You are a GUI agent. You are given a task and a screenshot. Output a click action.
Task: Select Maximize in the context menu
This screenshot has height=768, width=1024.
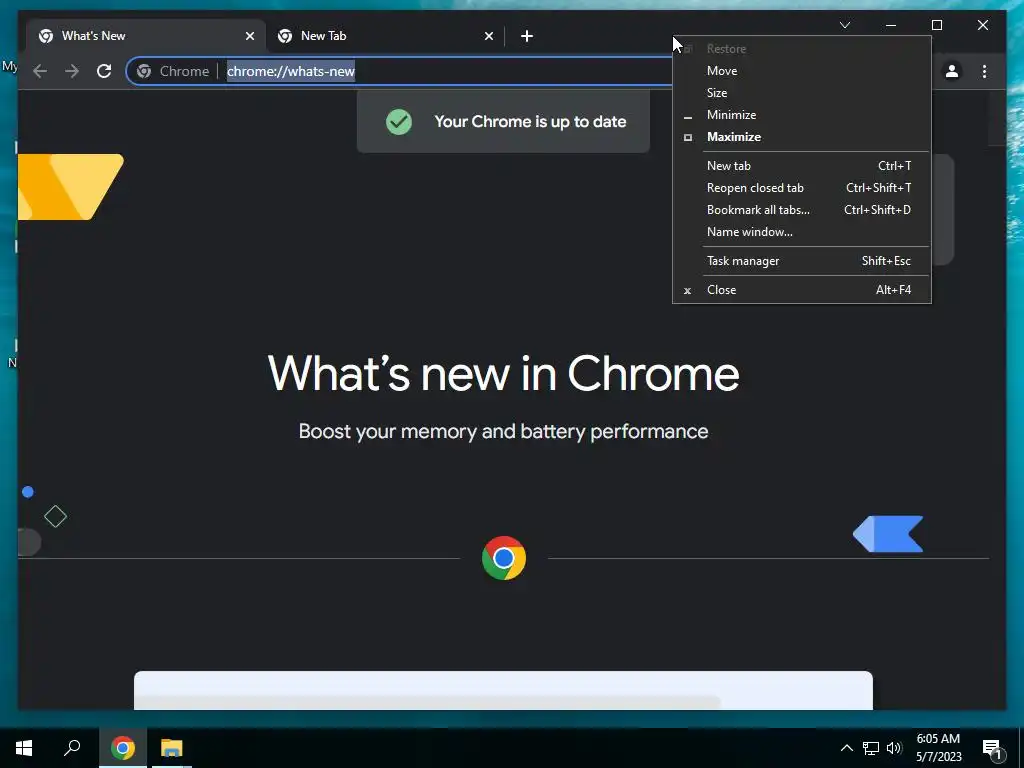tap(802, 137)
